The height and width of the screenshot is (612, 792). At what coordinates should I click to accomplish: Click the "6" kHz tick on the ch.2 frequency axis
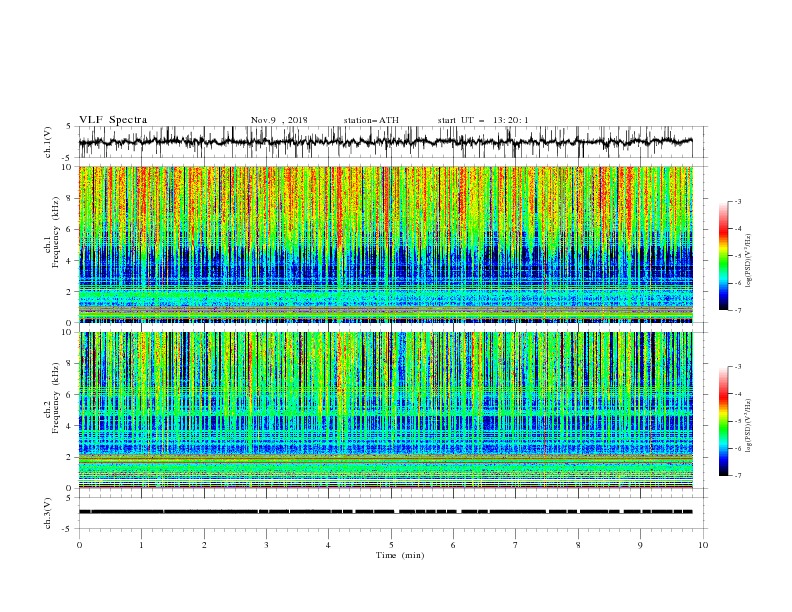pos(70,395)
